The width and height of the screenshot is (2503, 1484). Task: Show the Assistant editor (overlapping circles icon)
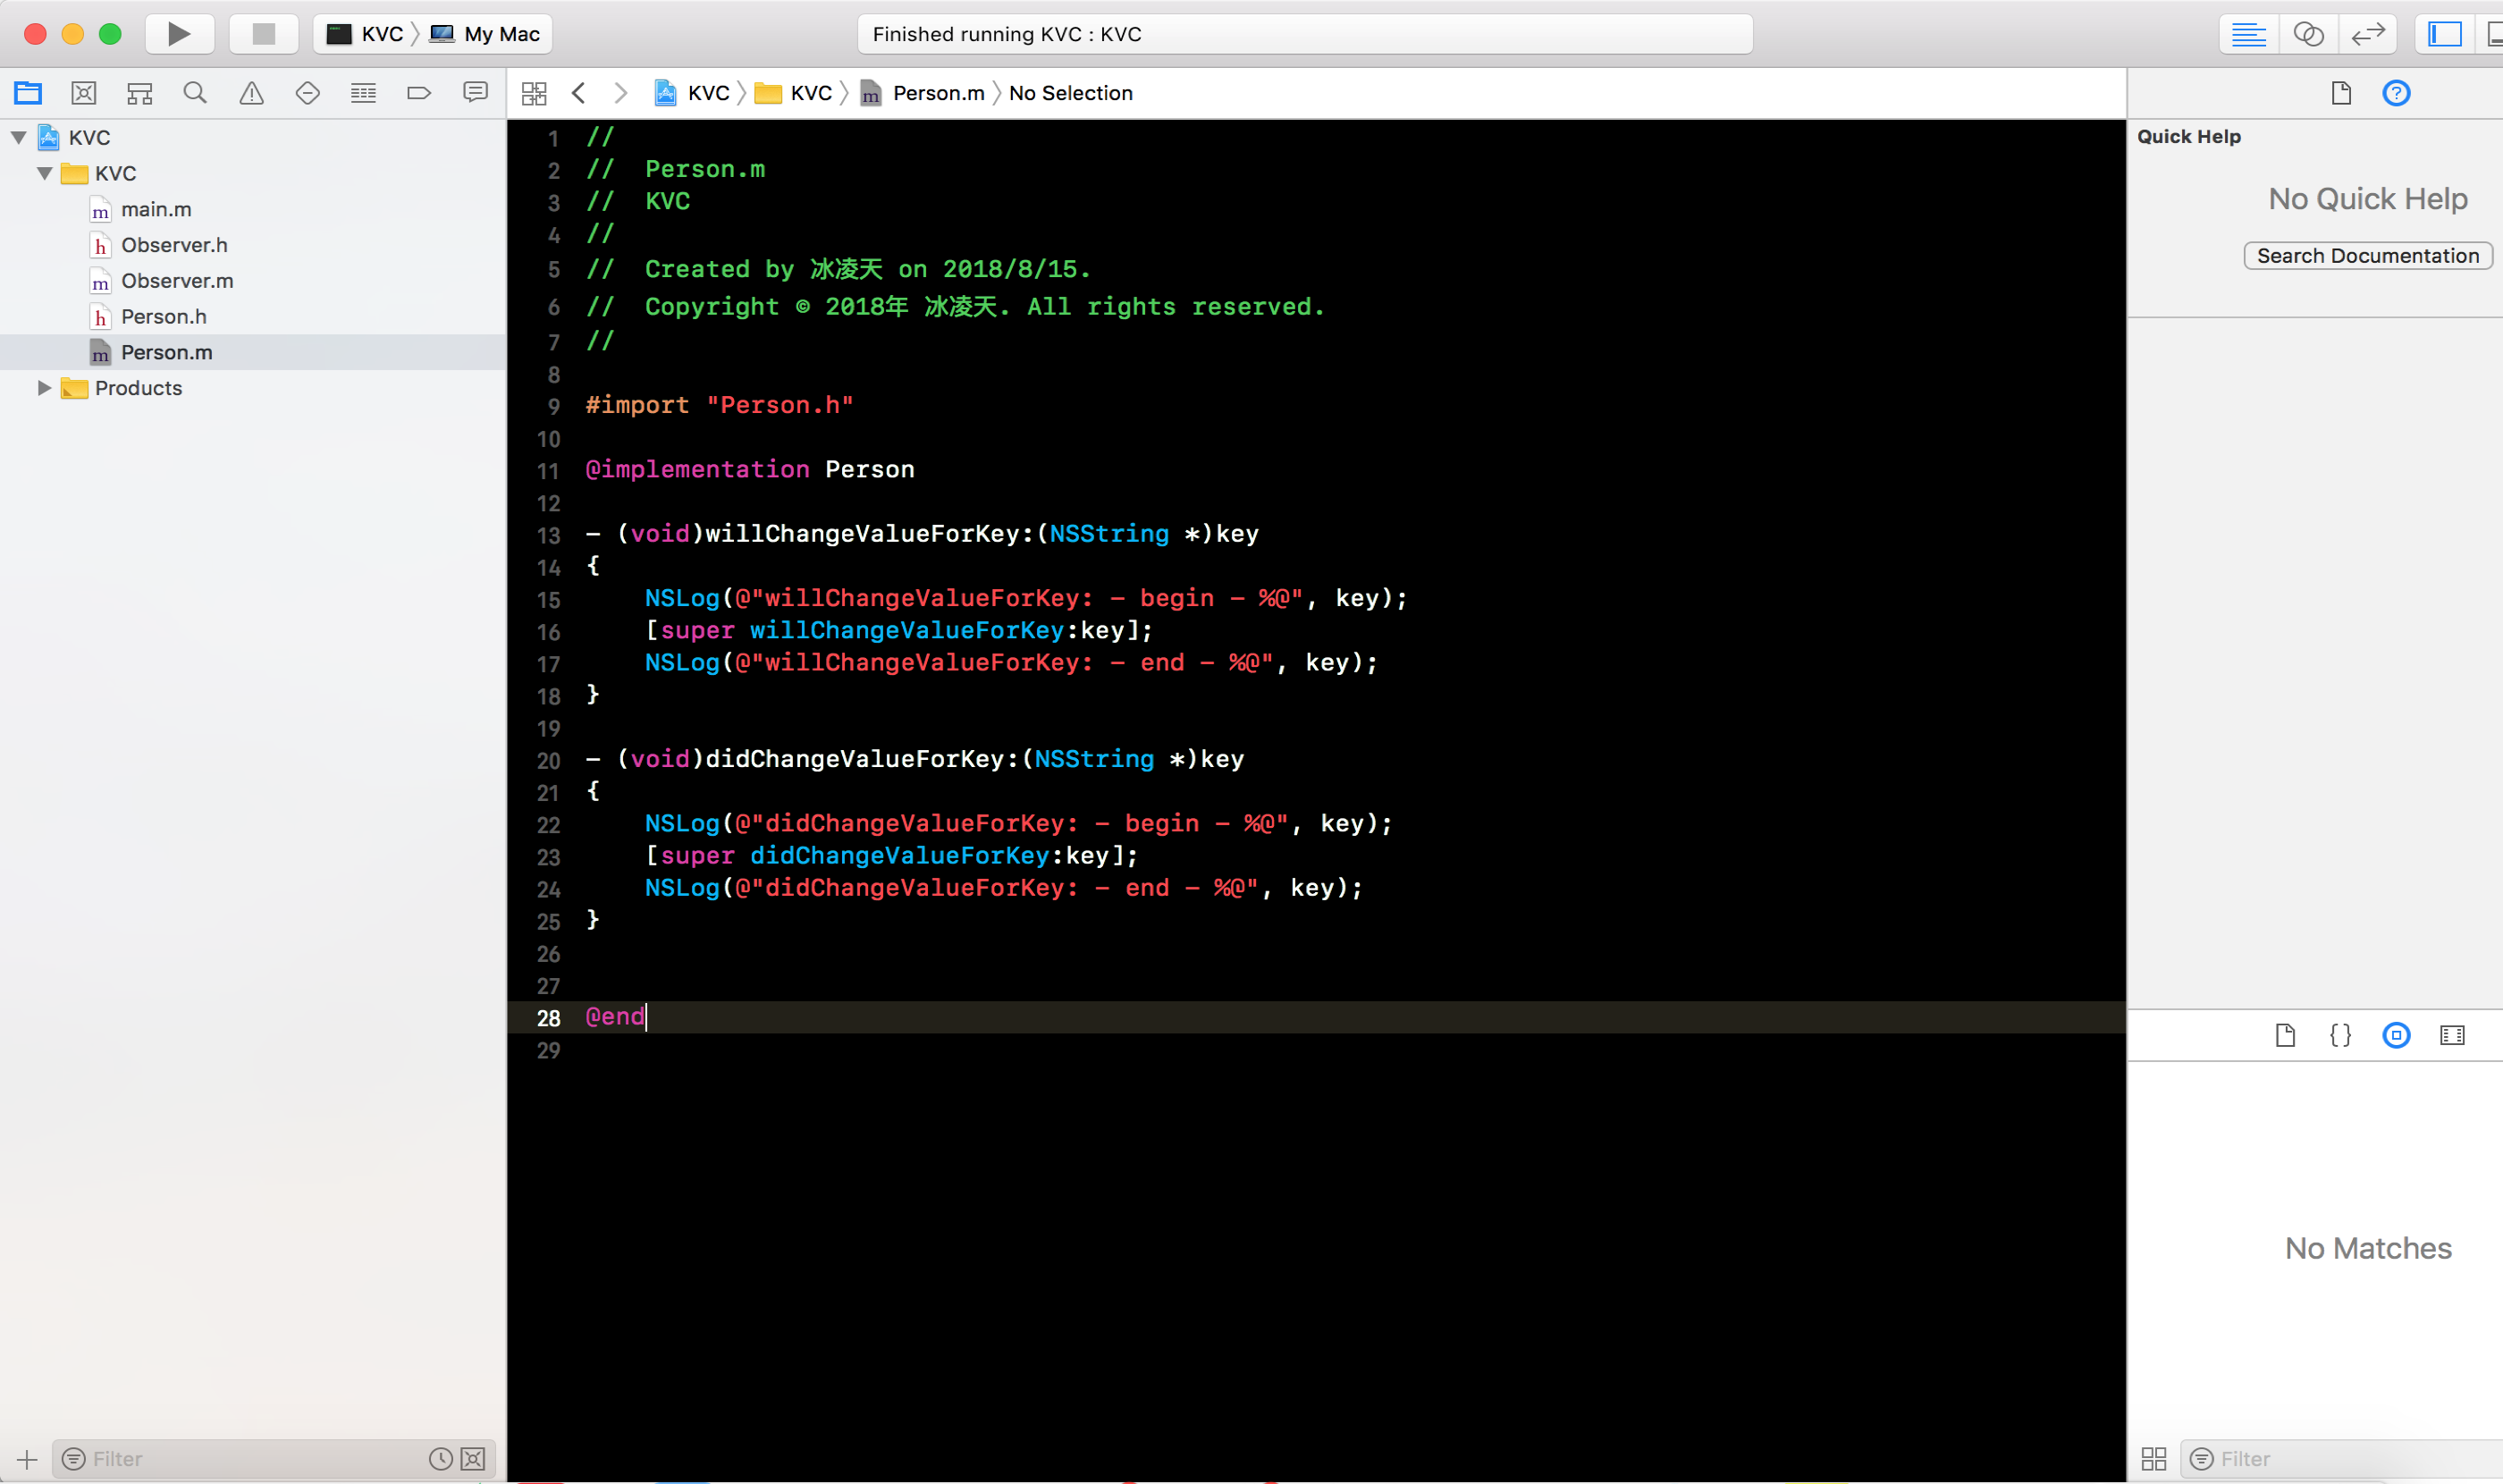tap(2308, 34)
